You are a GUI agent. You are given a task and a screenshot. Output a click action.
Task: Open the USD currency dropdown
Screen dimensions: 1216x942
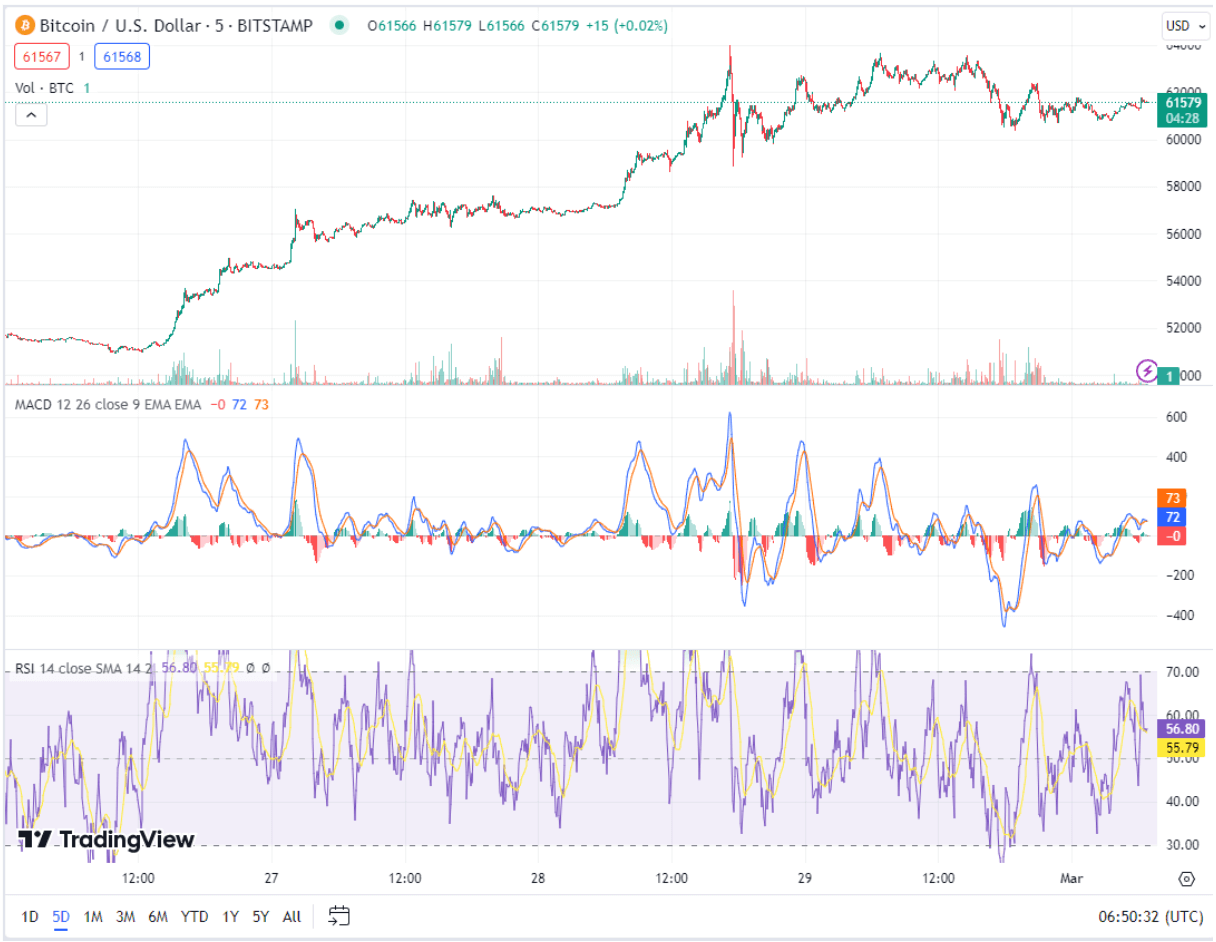(1184, 27)
